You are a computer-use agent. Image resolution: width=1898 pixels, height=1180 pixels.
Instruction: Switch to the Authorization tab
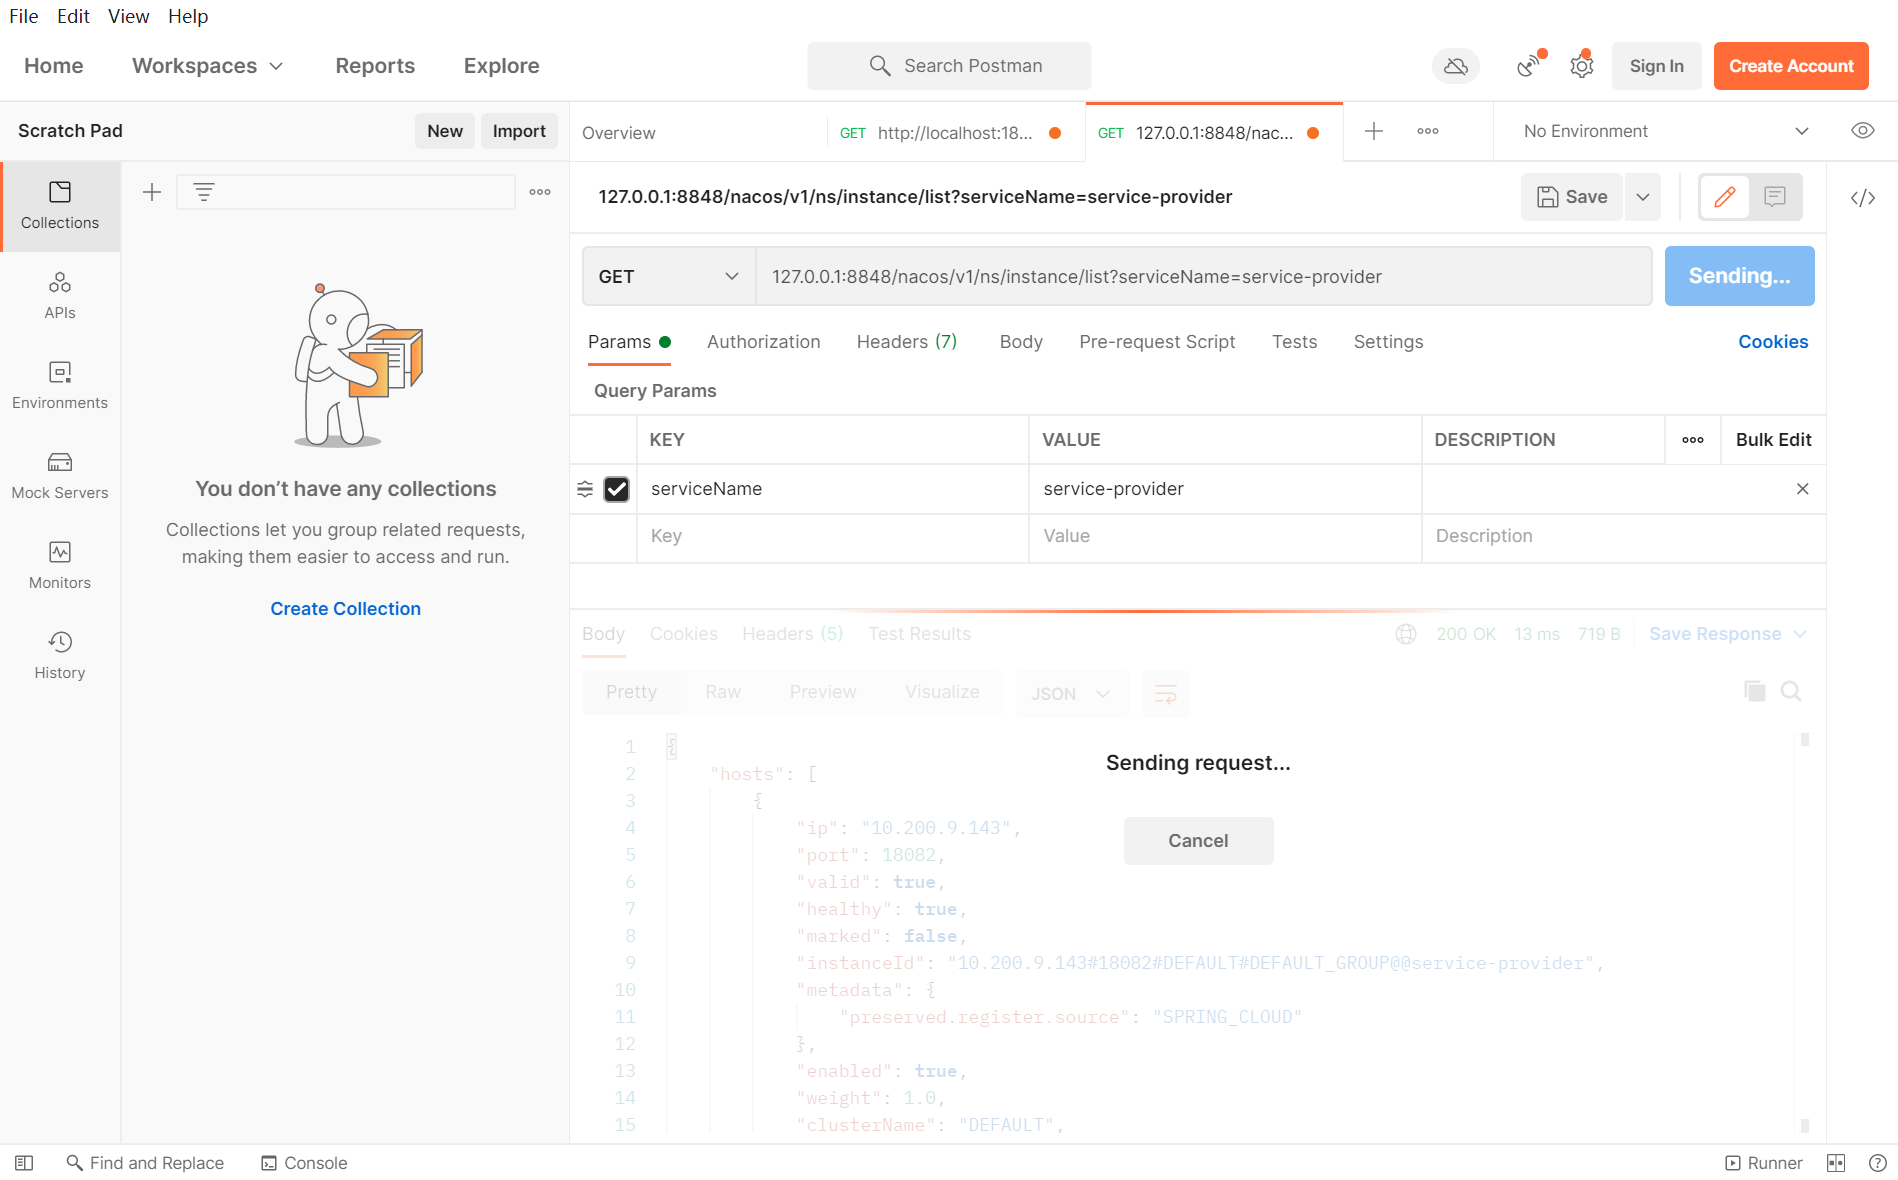(x=763, y=342)
